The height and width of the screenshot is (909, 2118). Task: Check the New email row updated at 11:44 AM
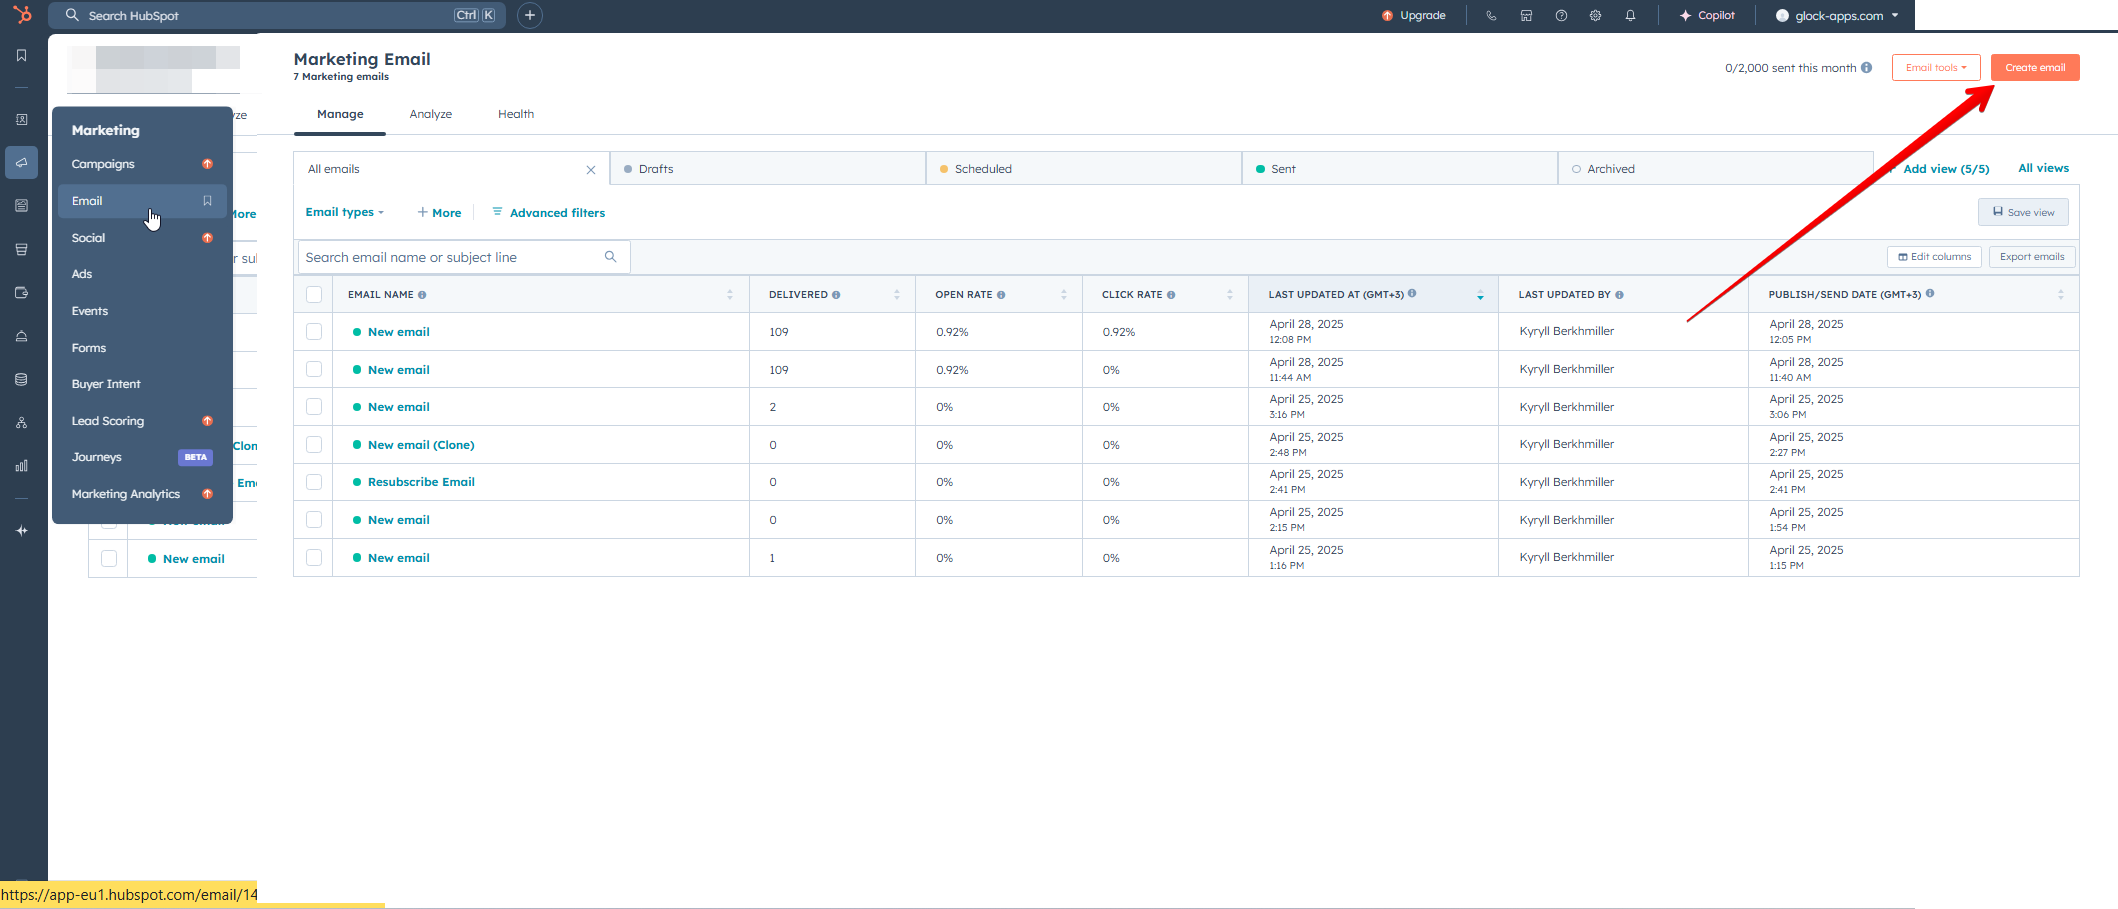point(314,369)
